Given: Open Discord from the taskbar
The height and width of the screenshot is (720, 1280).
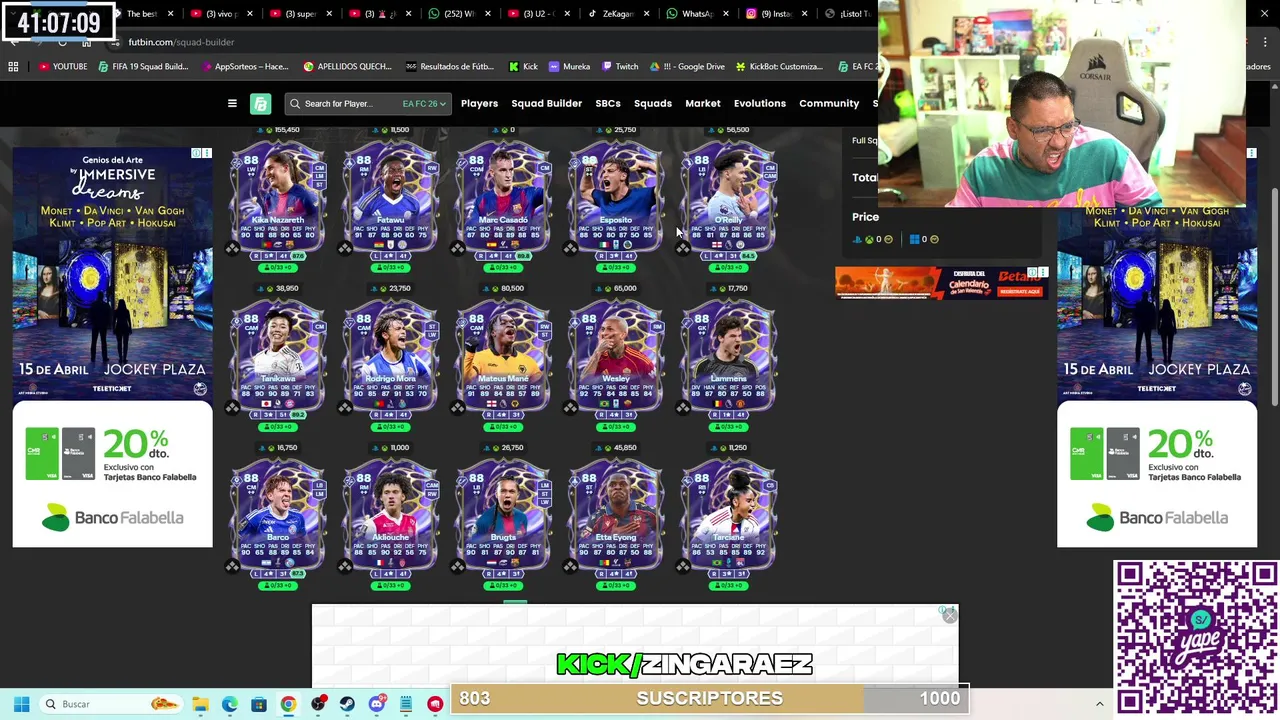Looking at the screenshot, I should 376,704.
